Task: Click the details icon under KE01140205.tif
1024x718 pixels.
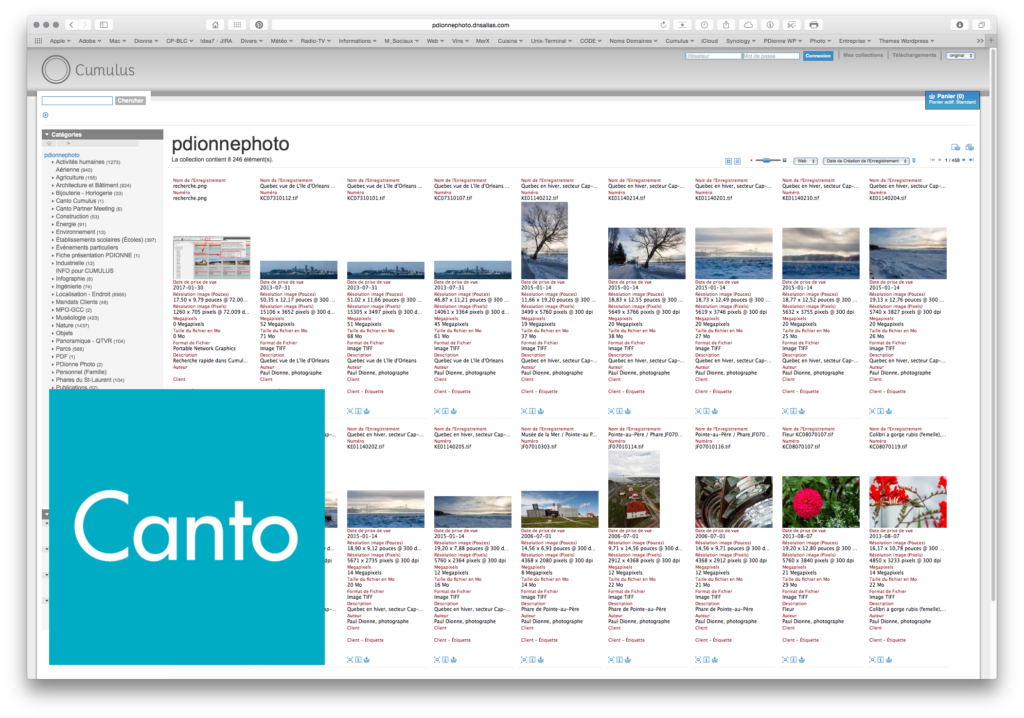Action: pos(445,660)
